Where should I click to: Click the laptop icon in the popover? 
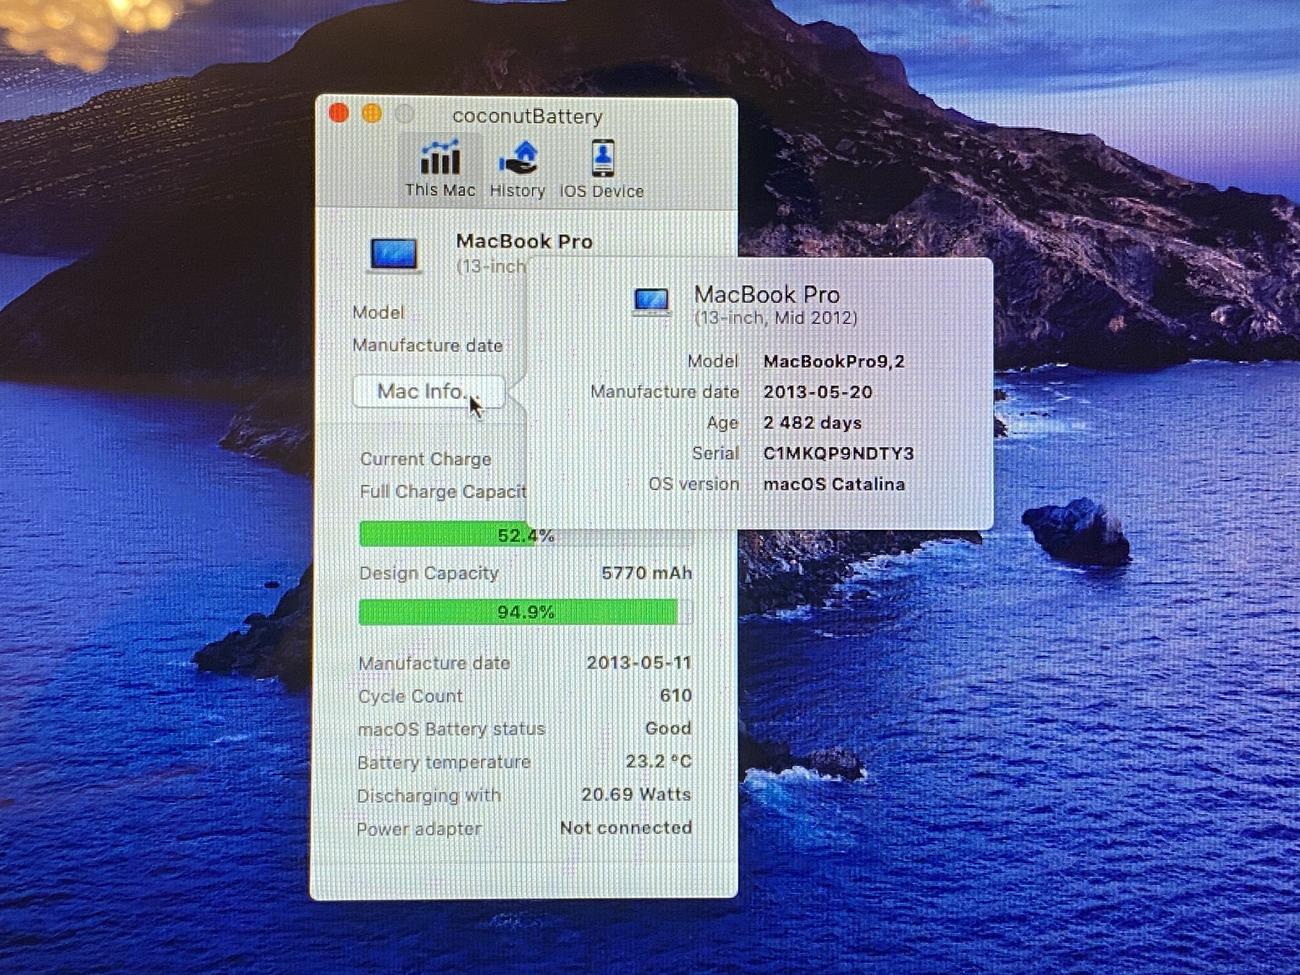652,301
